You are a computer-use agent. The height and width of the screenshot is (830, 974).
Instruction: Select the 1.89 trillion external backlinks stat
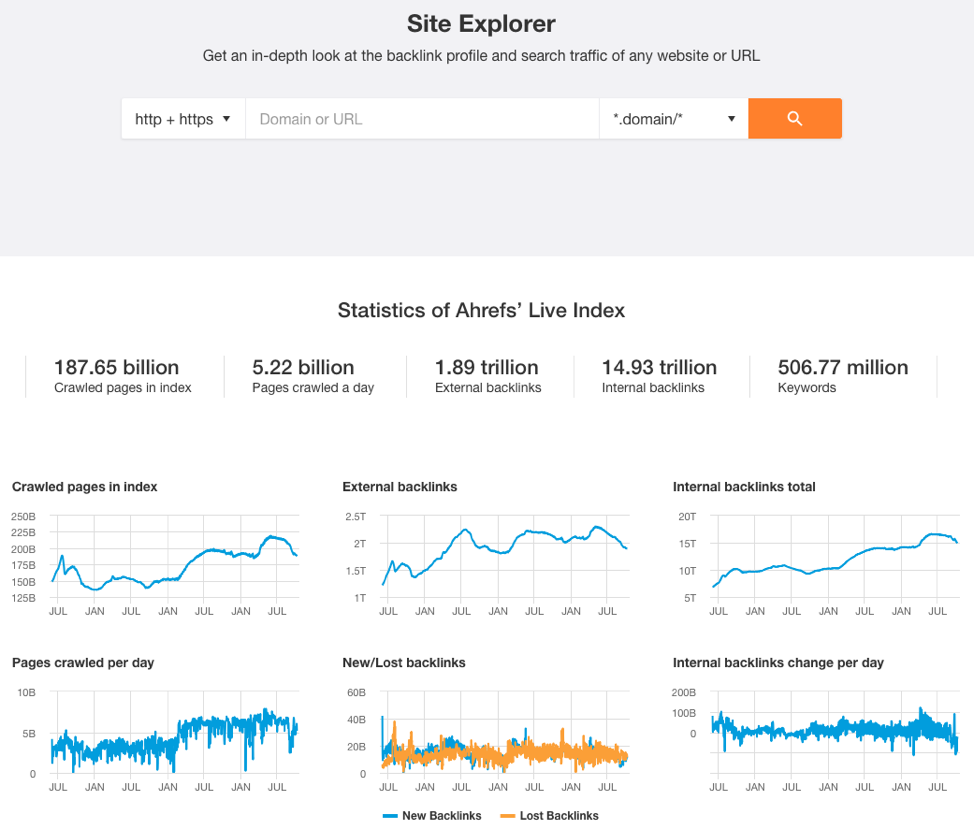click(488, 376)
